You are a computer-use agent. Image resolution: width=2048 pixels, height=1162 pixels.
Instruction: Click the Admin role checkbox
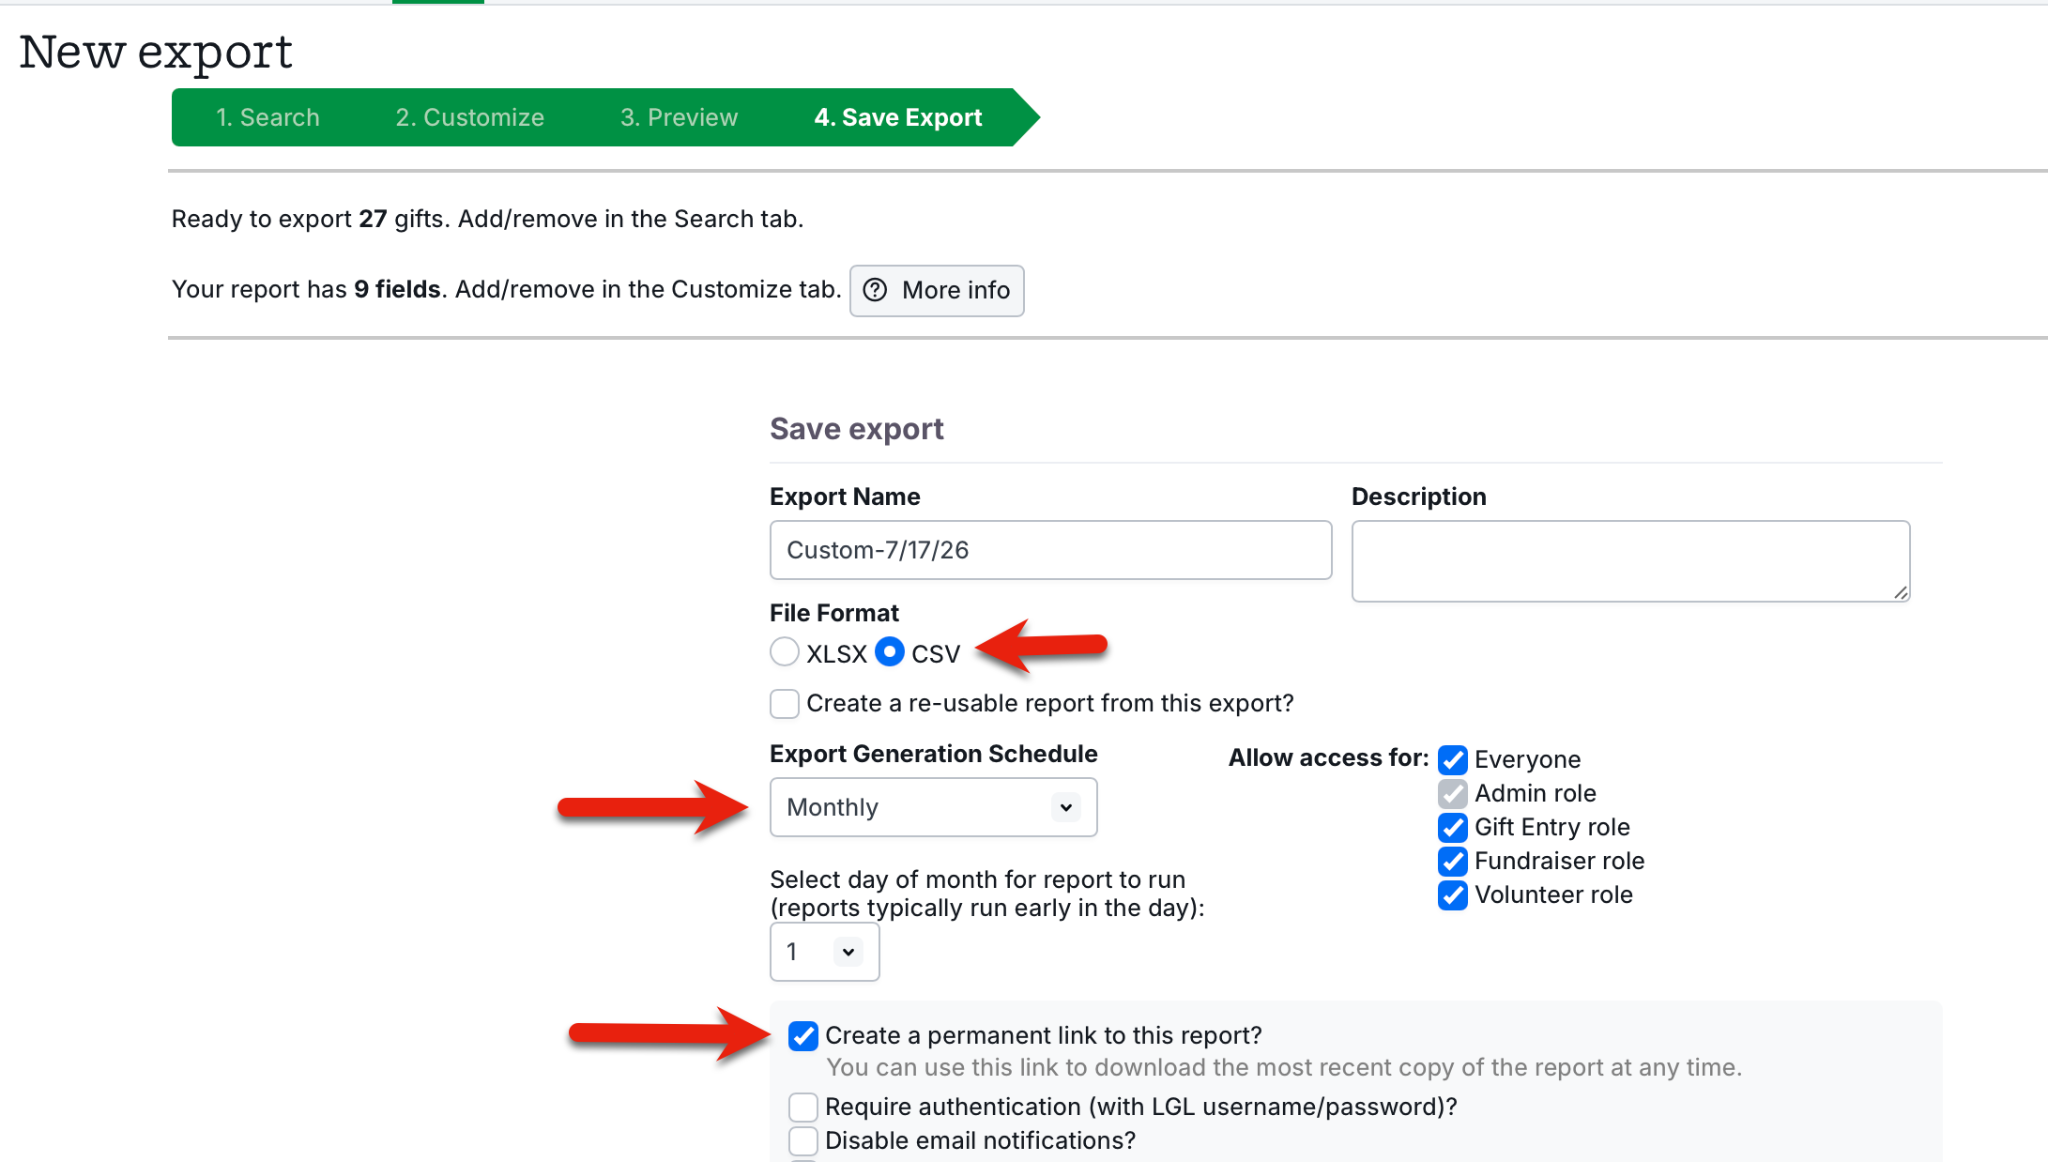1453,794
